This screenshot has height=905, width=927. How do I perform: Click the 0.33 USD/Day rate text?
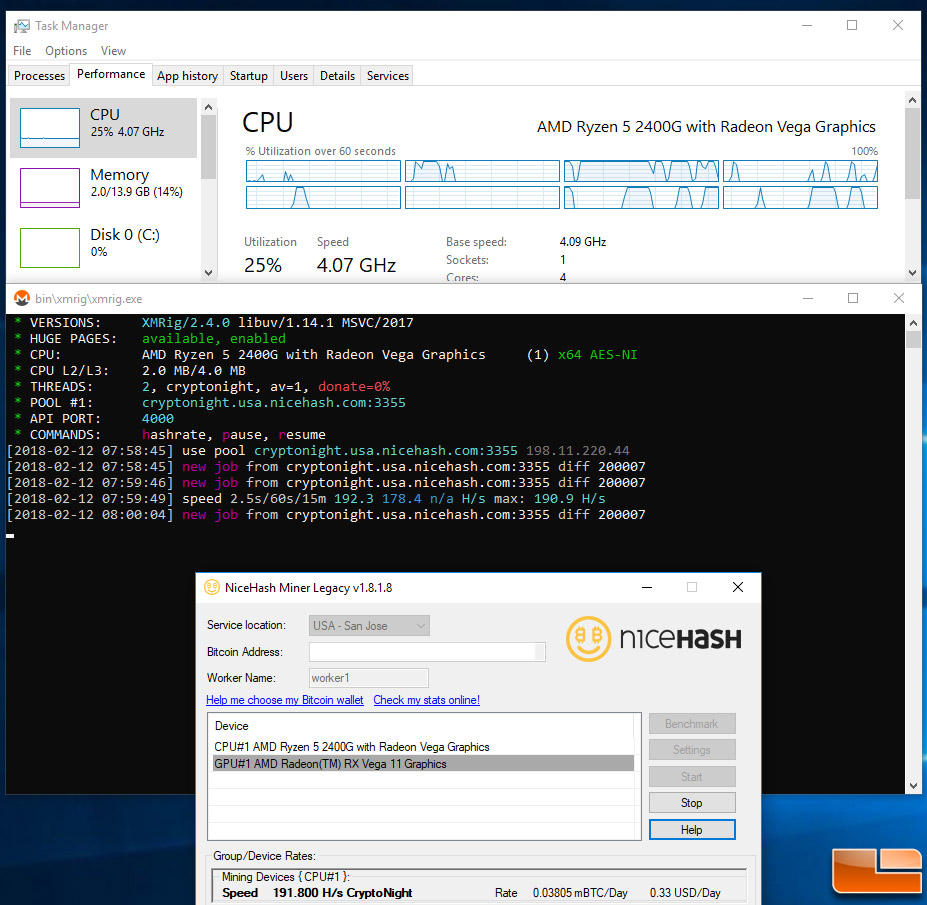click(x=685, y=893)
